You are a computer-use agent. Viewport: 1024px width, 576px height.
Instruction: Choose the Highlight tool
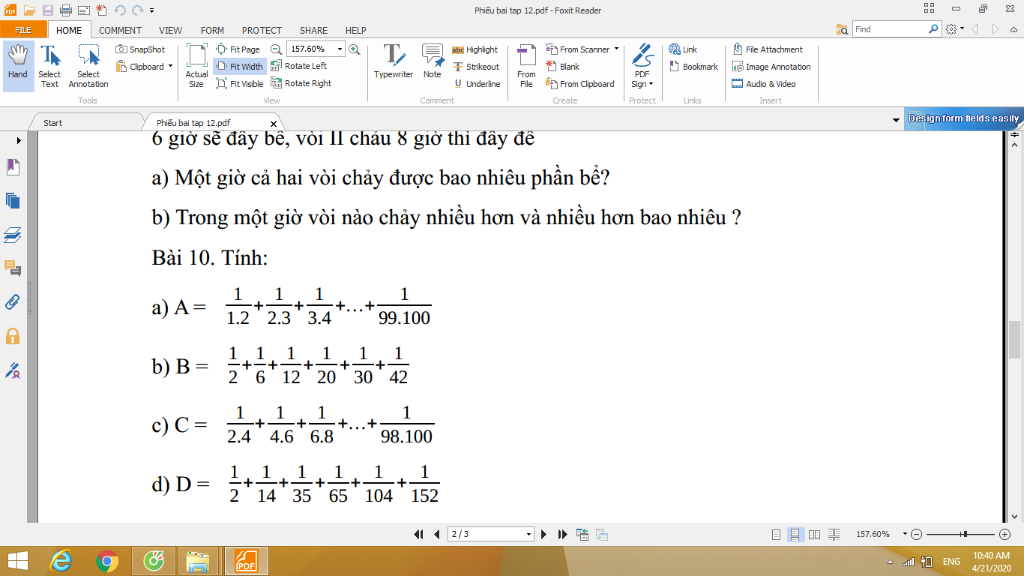475,50
